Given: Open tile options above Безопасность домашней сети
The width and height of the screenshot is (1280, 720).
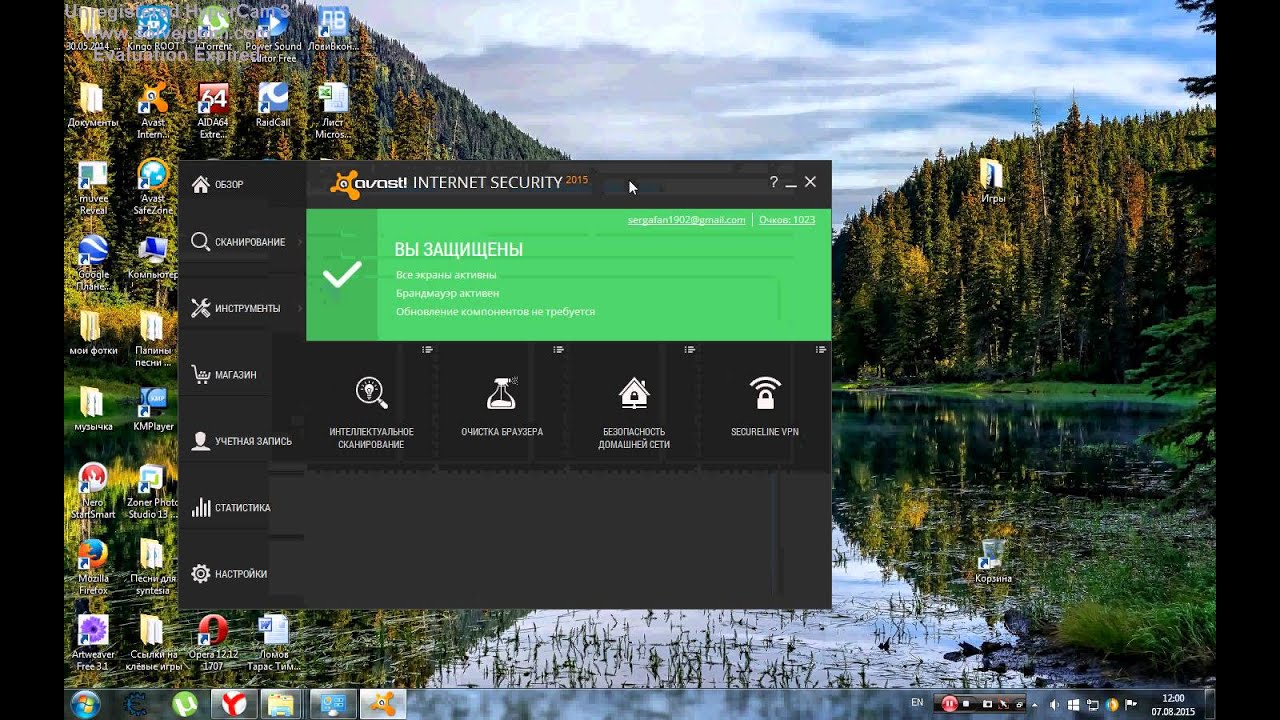Looking at the screenshot, I should coord(689,349).
